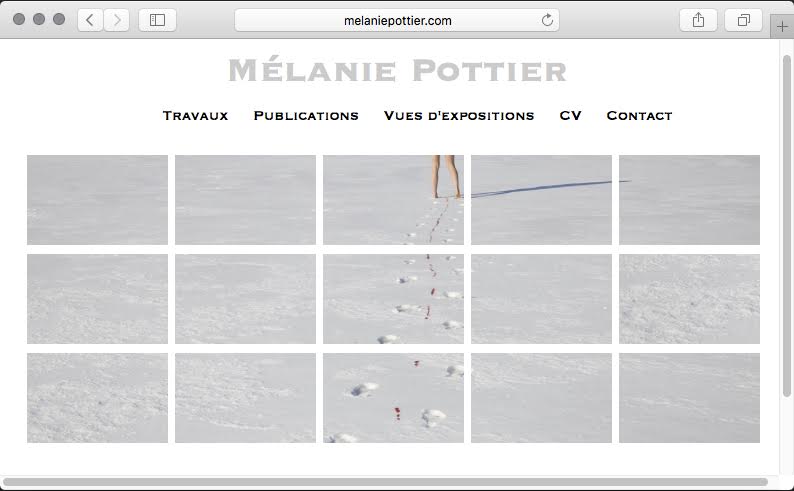
Task: Open the Publications menu item
Action: [x=306, y=116]
